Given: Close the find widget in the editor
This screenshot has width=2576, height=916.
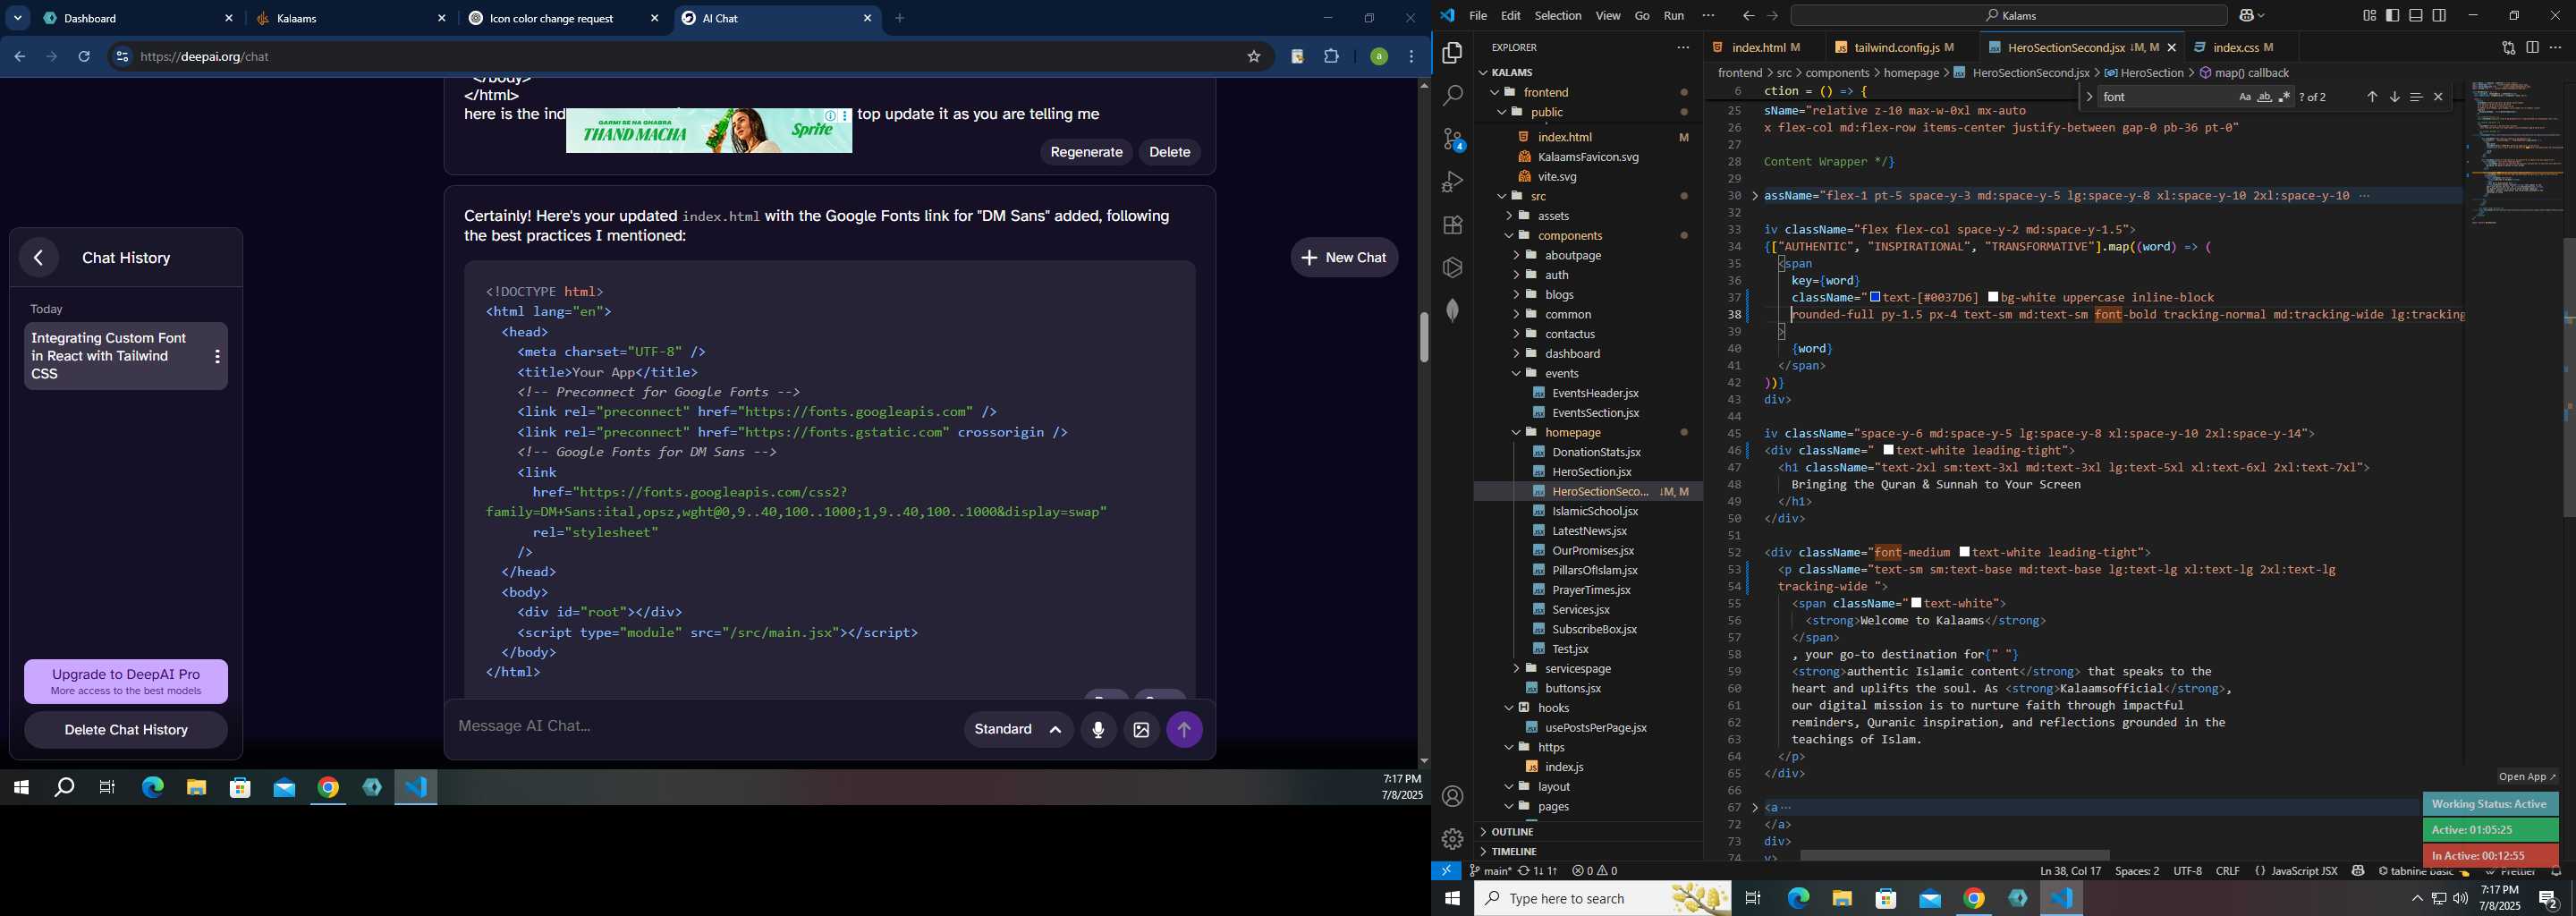Looking at the screenshot, I should click(x=2438, y=97).
